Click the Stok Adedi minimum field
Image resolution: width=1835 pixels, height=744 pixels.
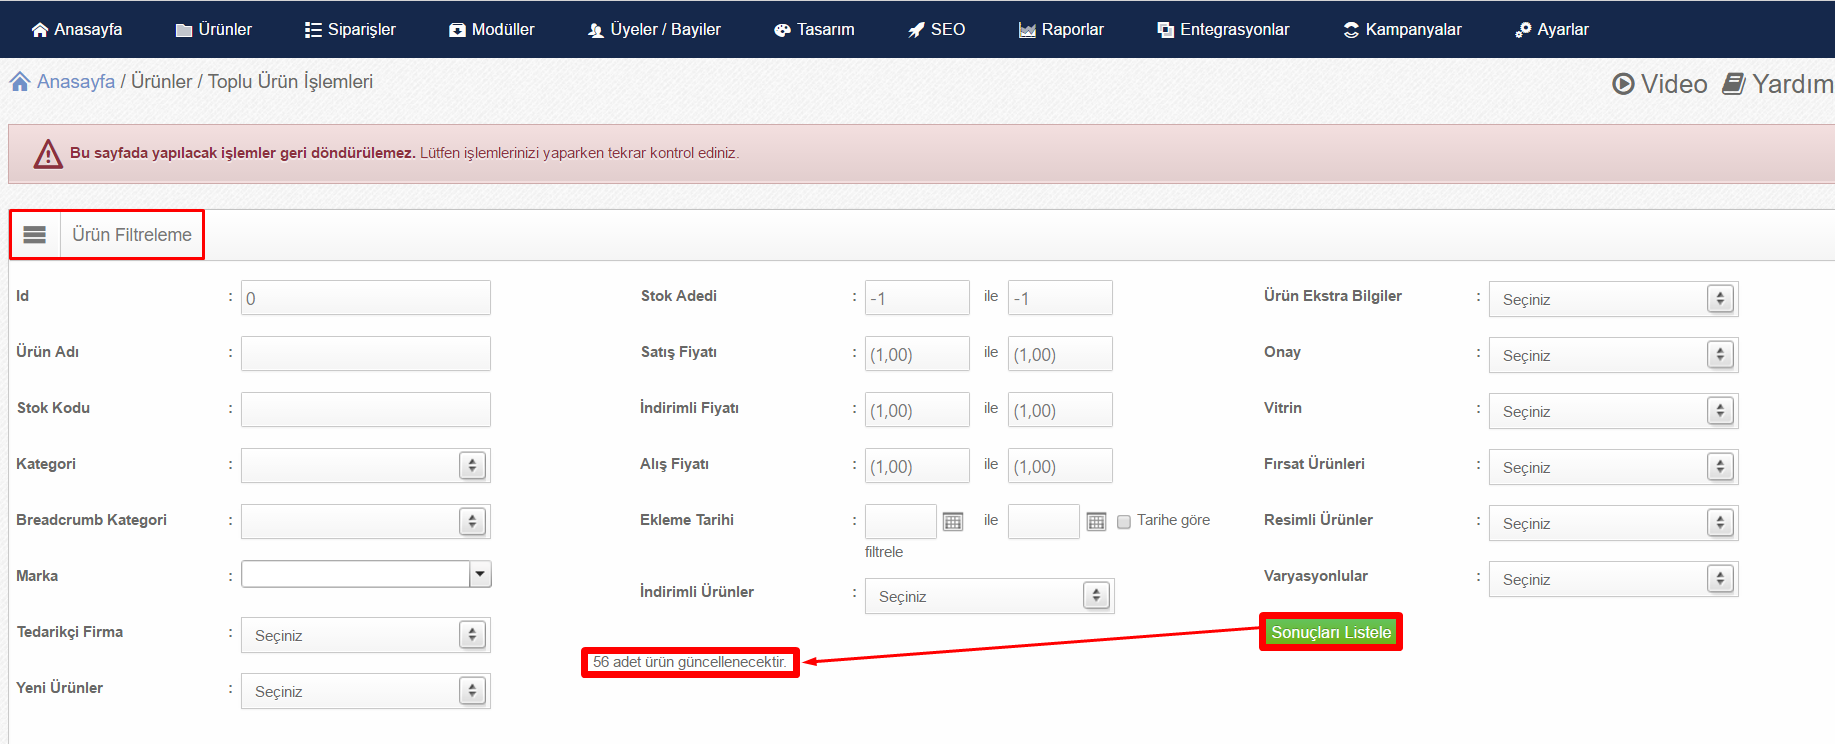click(x=917, y=298)
